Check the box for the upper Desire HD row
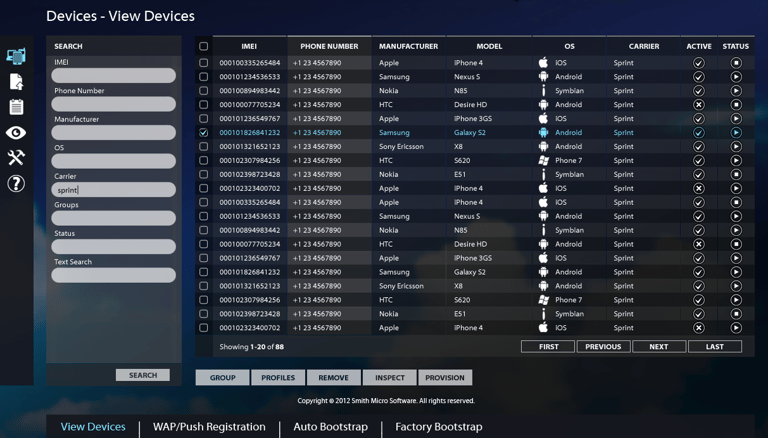The height and width of the screenshot is (438, 768). [203, 105]
